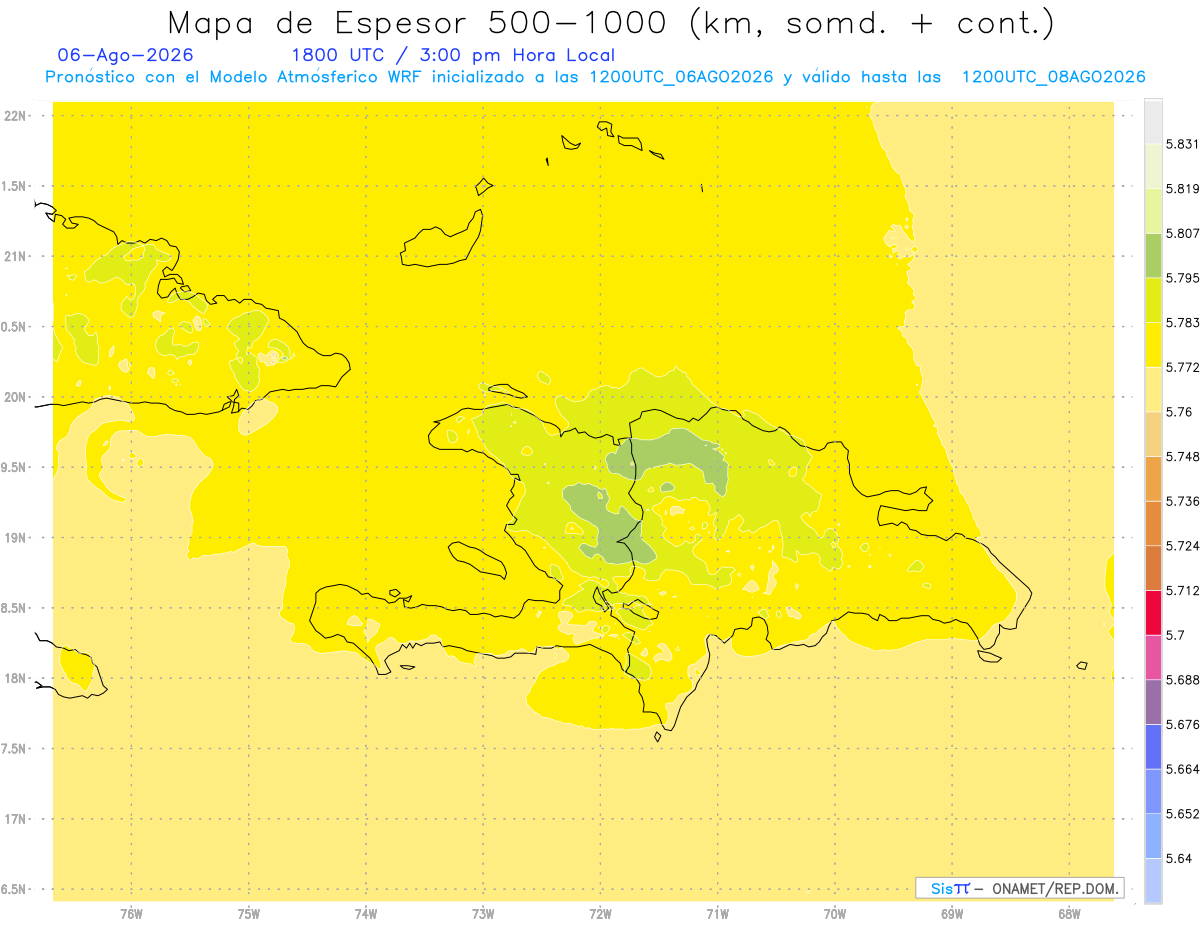
Task: Click the 74W longitude axis label
Action: coord(366,914)
